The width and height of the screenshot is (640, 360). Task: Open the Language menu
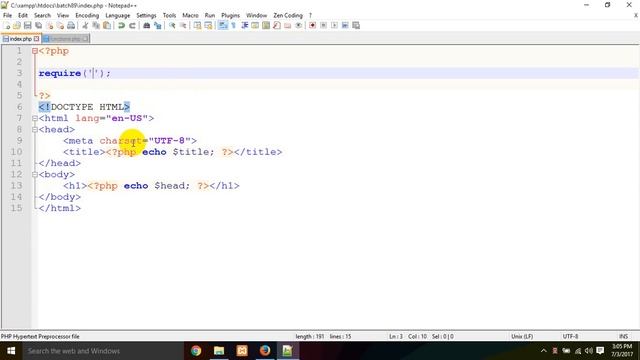click(118, 15)
